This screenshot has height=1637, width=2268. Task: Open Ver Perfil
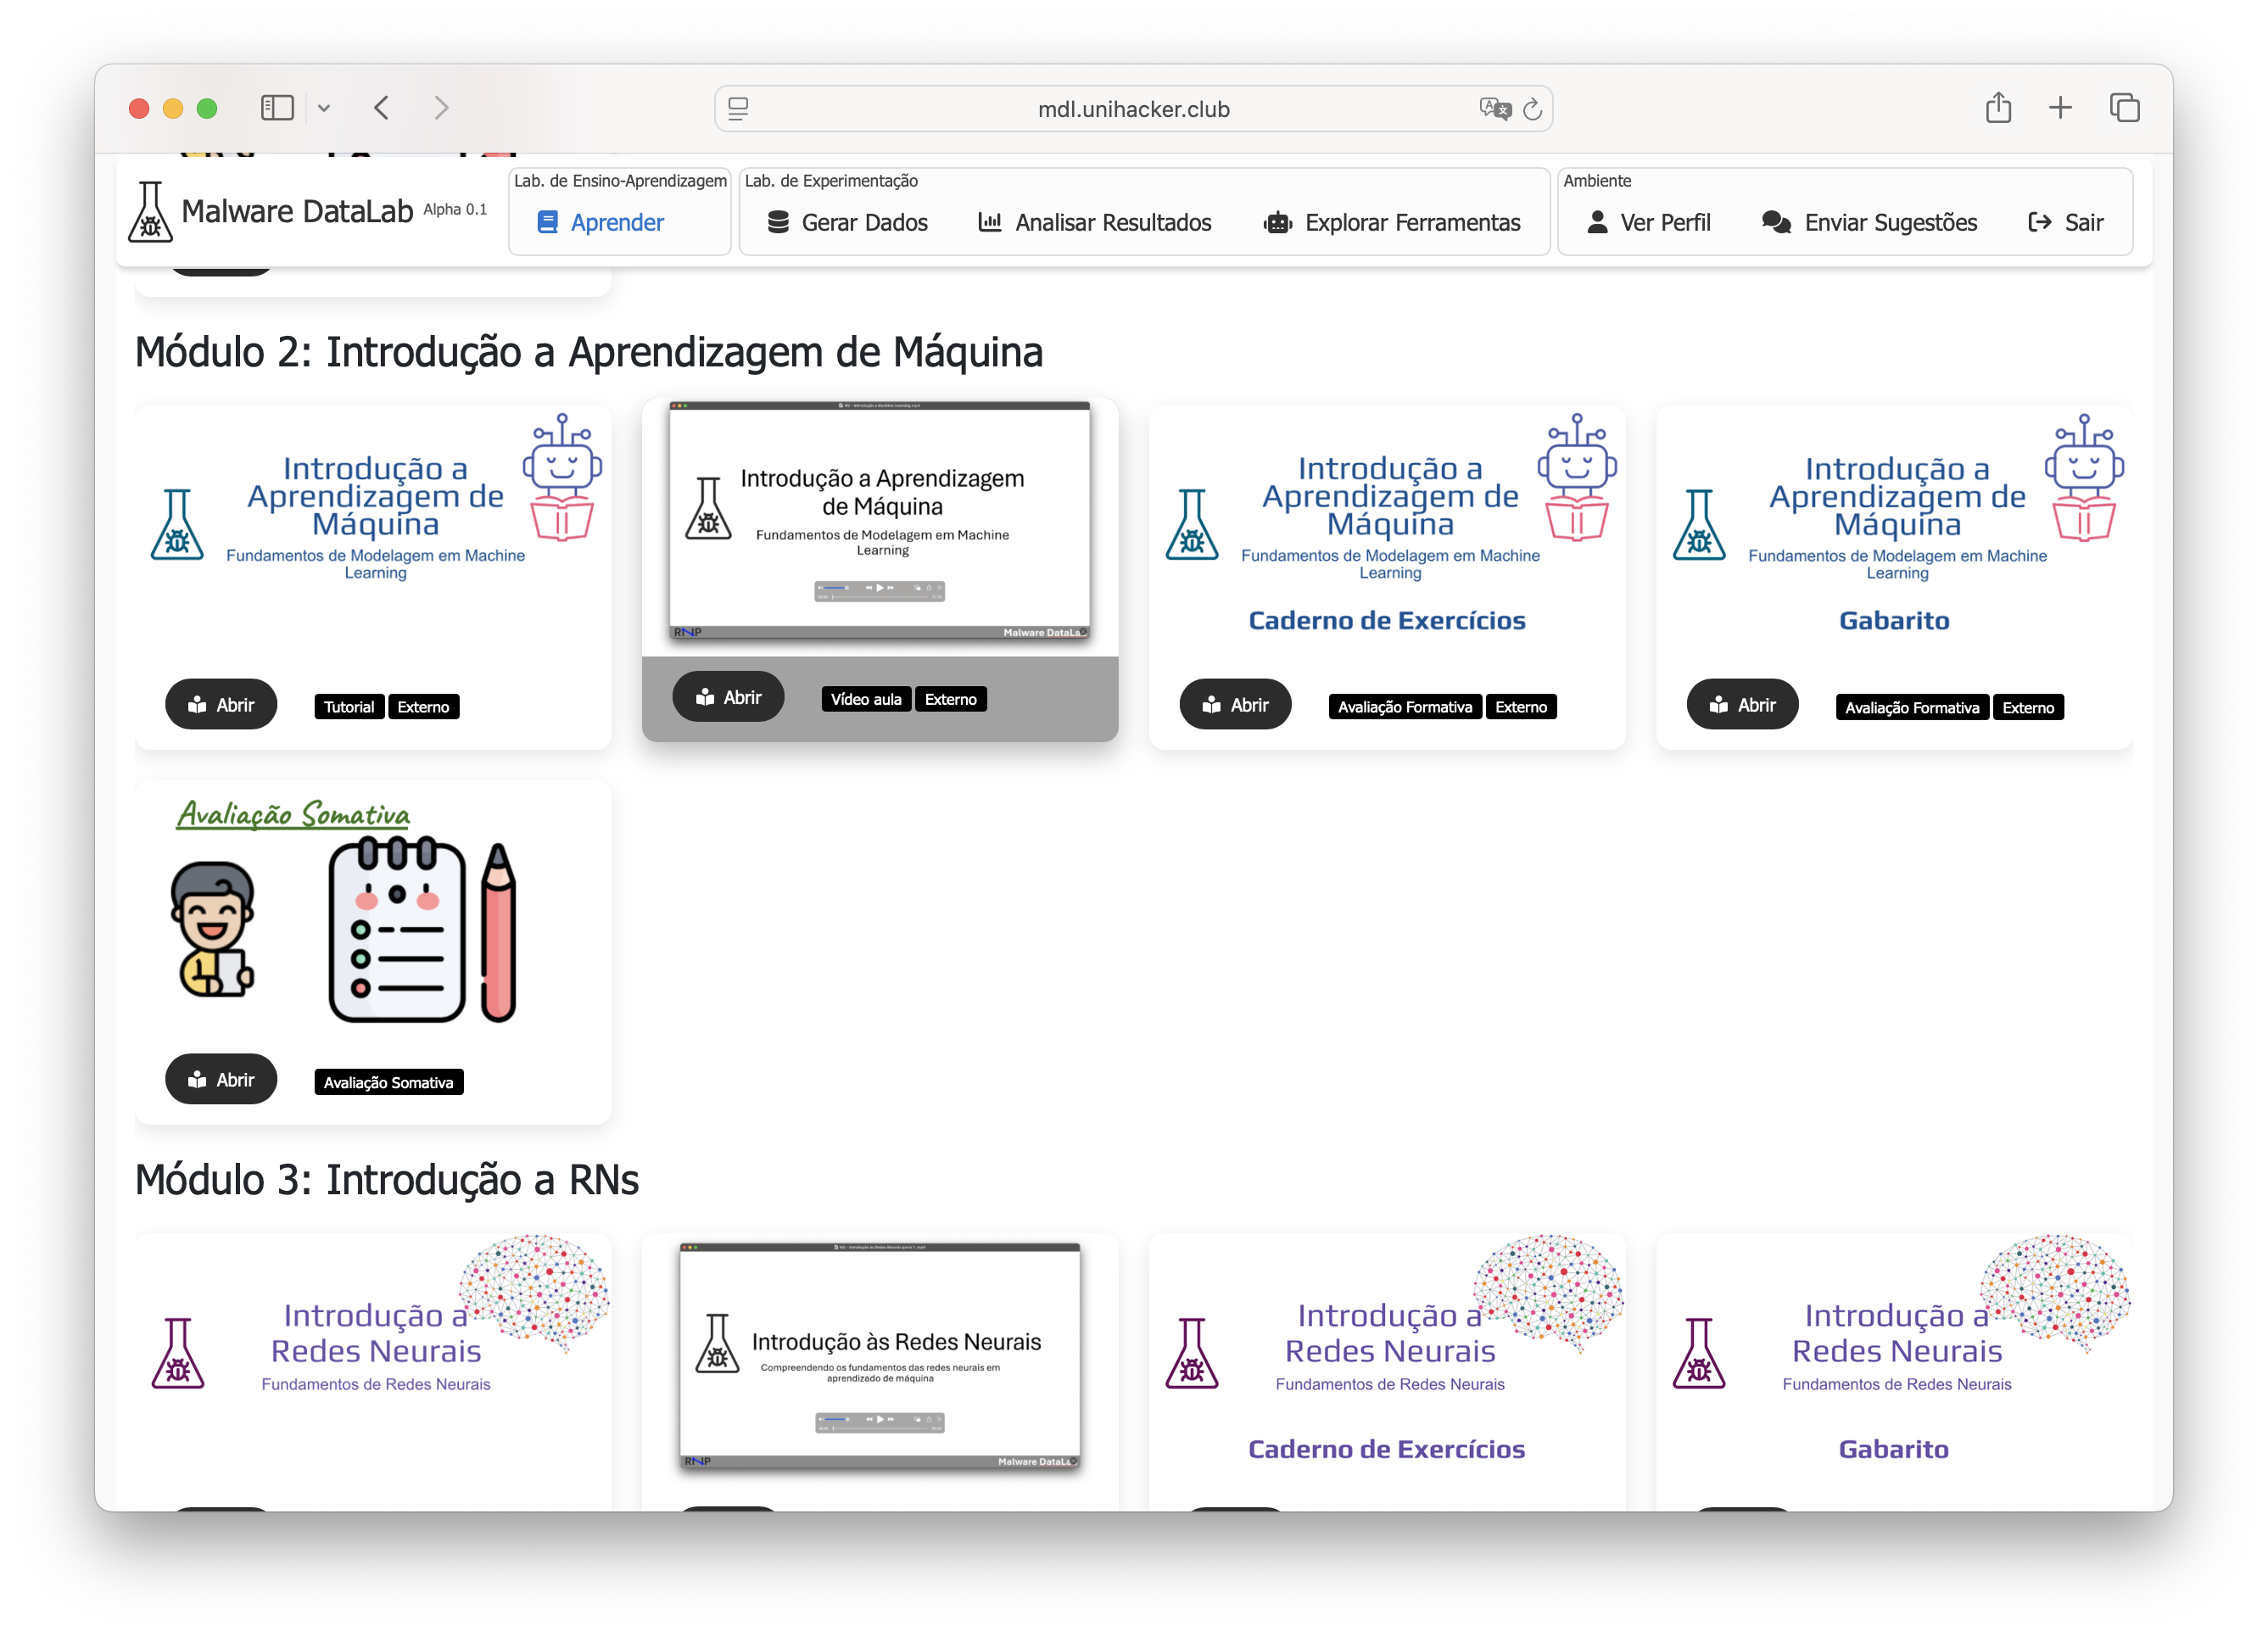tap(1648, 222)
